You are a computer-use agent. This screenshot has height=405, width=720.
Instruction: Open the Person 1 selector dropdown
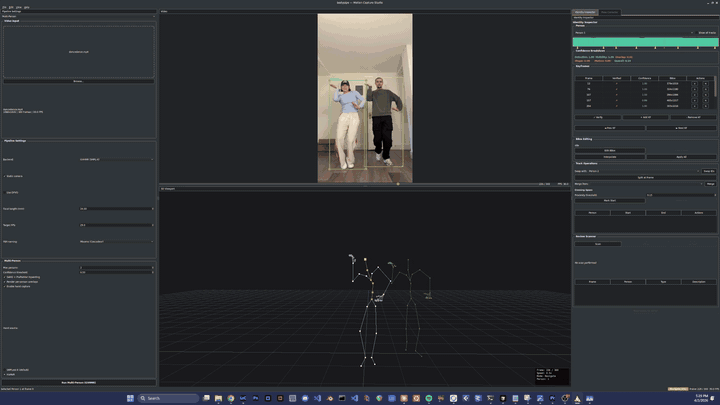coord(634,33)
